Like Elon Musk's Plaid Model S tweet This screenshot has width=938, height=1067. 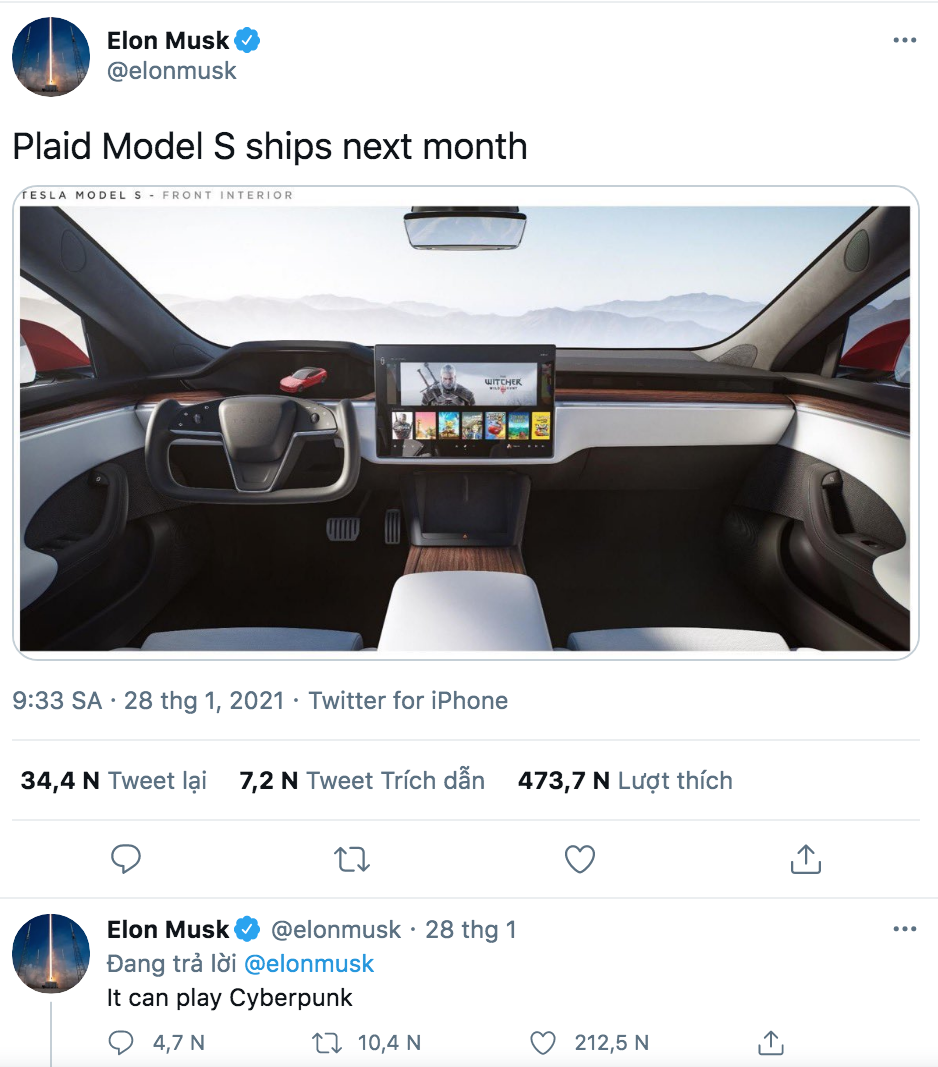point(579,858)
